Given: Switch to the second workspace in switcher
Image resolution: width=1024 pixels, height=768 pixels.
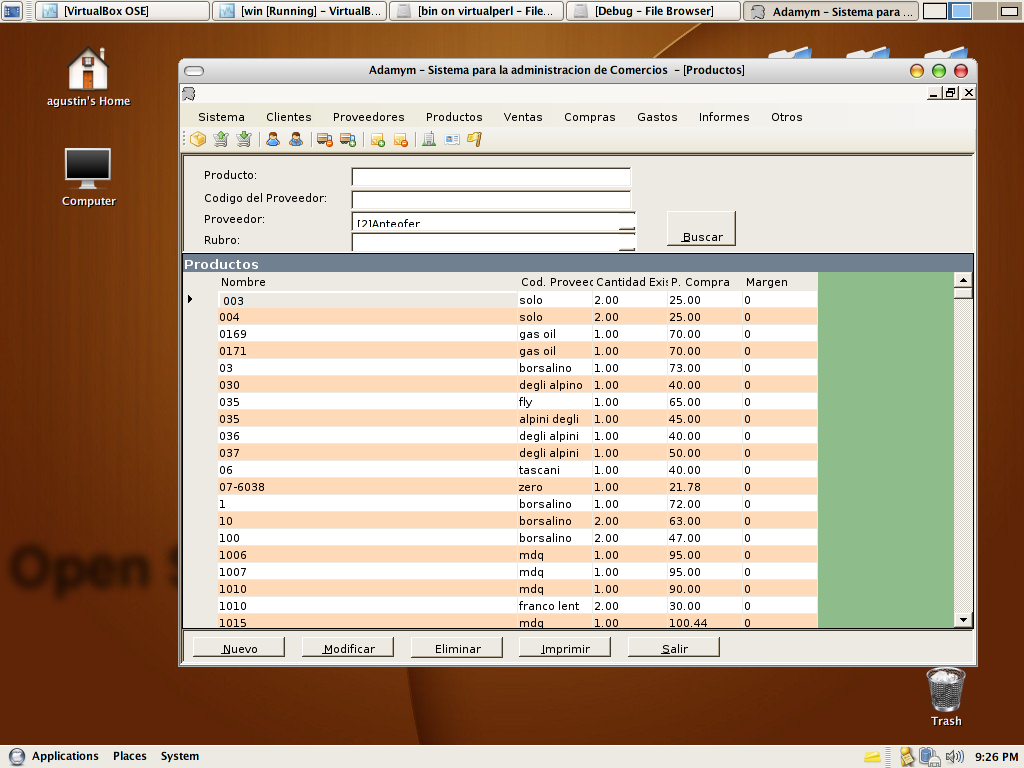Looking at the screenshot, I should pos(960,11).
